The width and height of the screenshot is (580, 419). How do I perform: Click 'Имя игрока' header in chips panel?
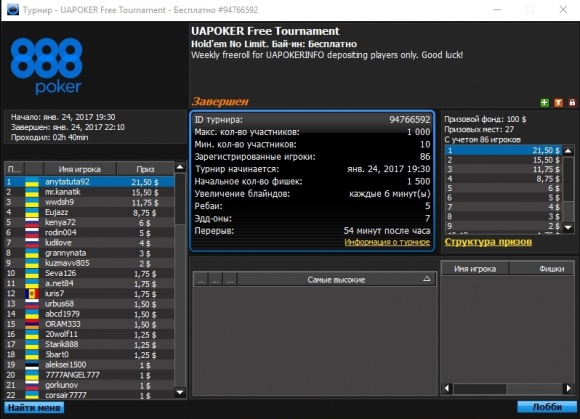click(475, 269)
